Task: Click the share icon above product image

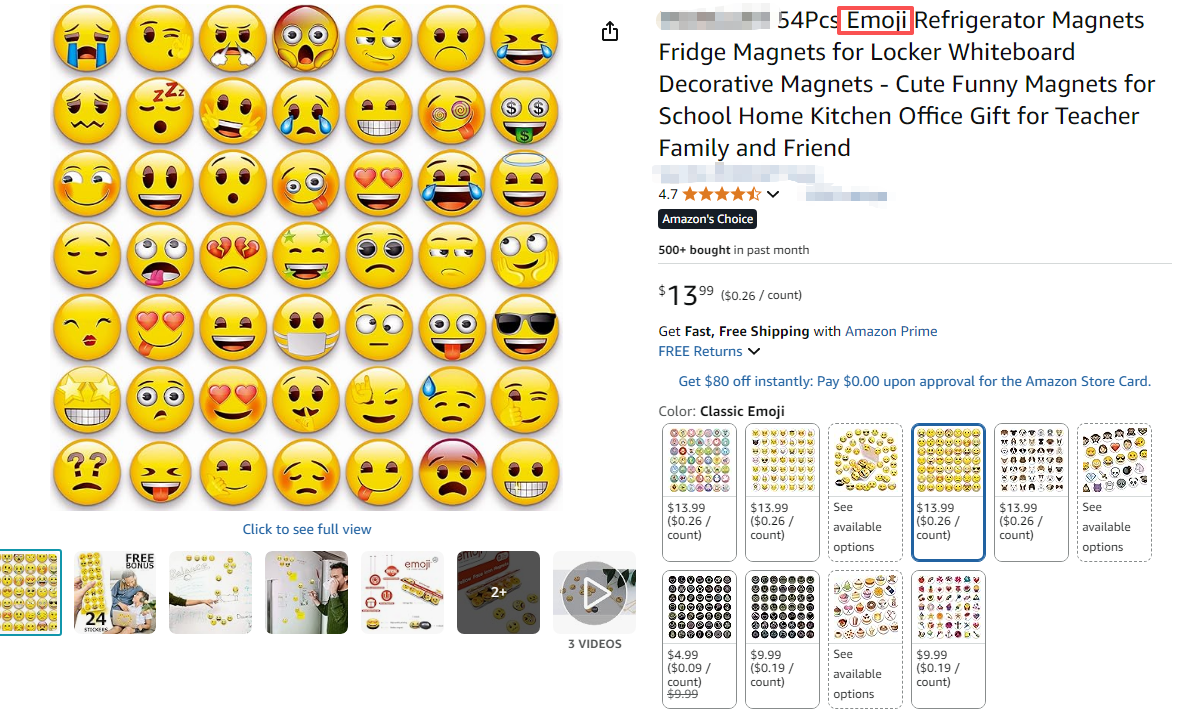Action: point(610,32)
